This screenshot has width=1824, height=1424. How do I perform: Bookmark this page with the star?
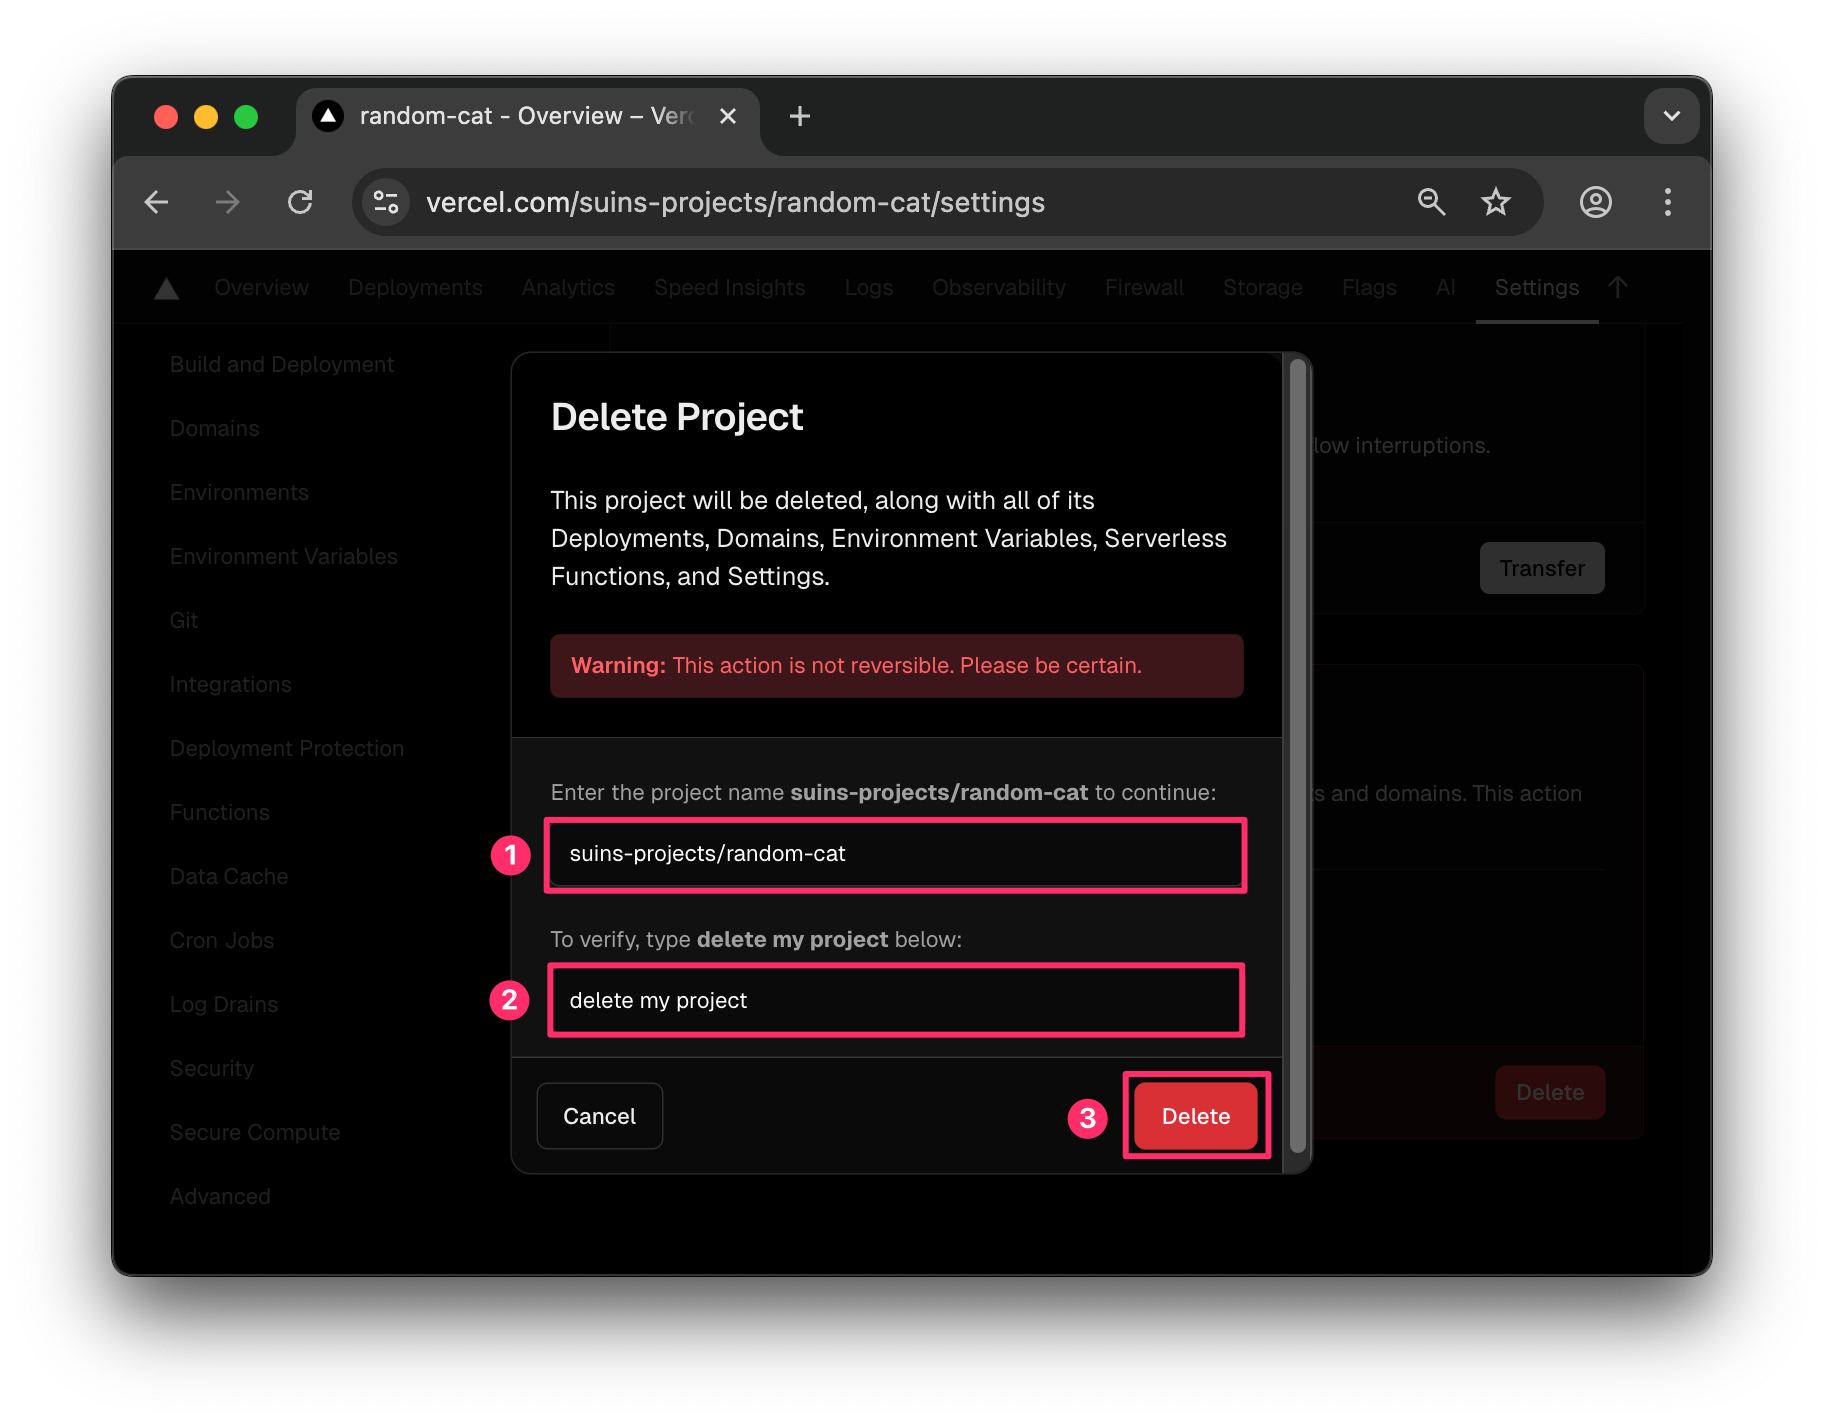tap(1495, 202)
